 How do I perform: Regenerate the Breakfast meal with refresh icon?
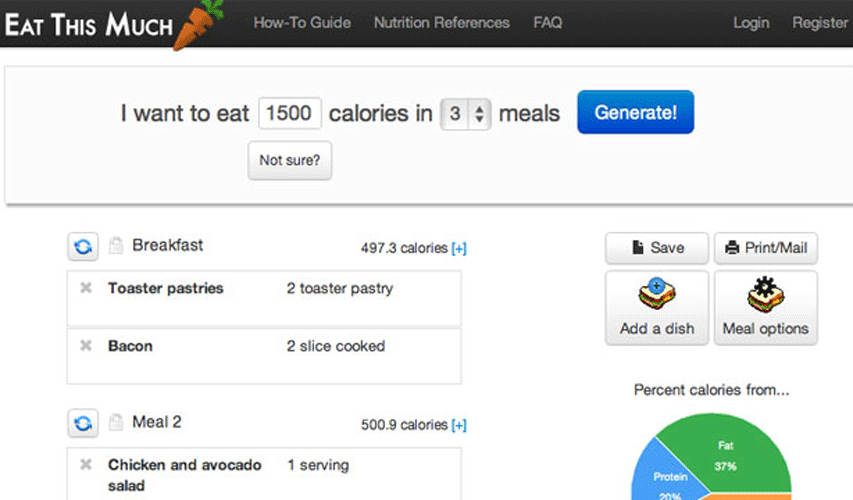coord(83,246)
